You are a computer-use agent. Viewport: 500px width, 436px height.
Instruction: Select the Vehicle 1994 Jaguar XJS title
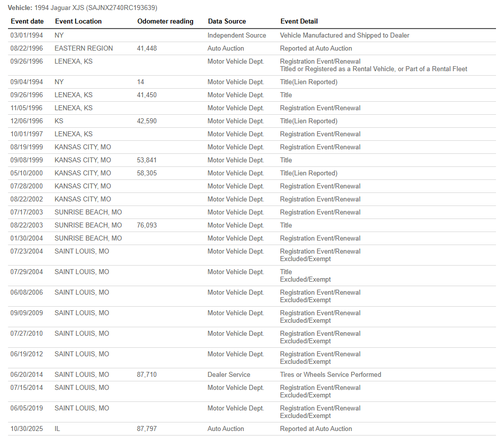click(x=83, y=7)
